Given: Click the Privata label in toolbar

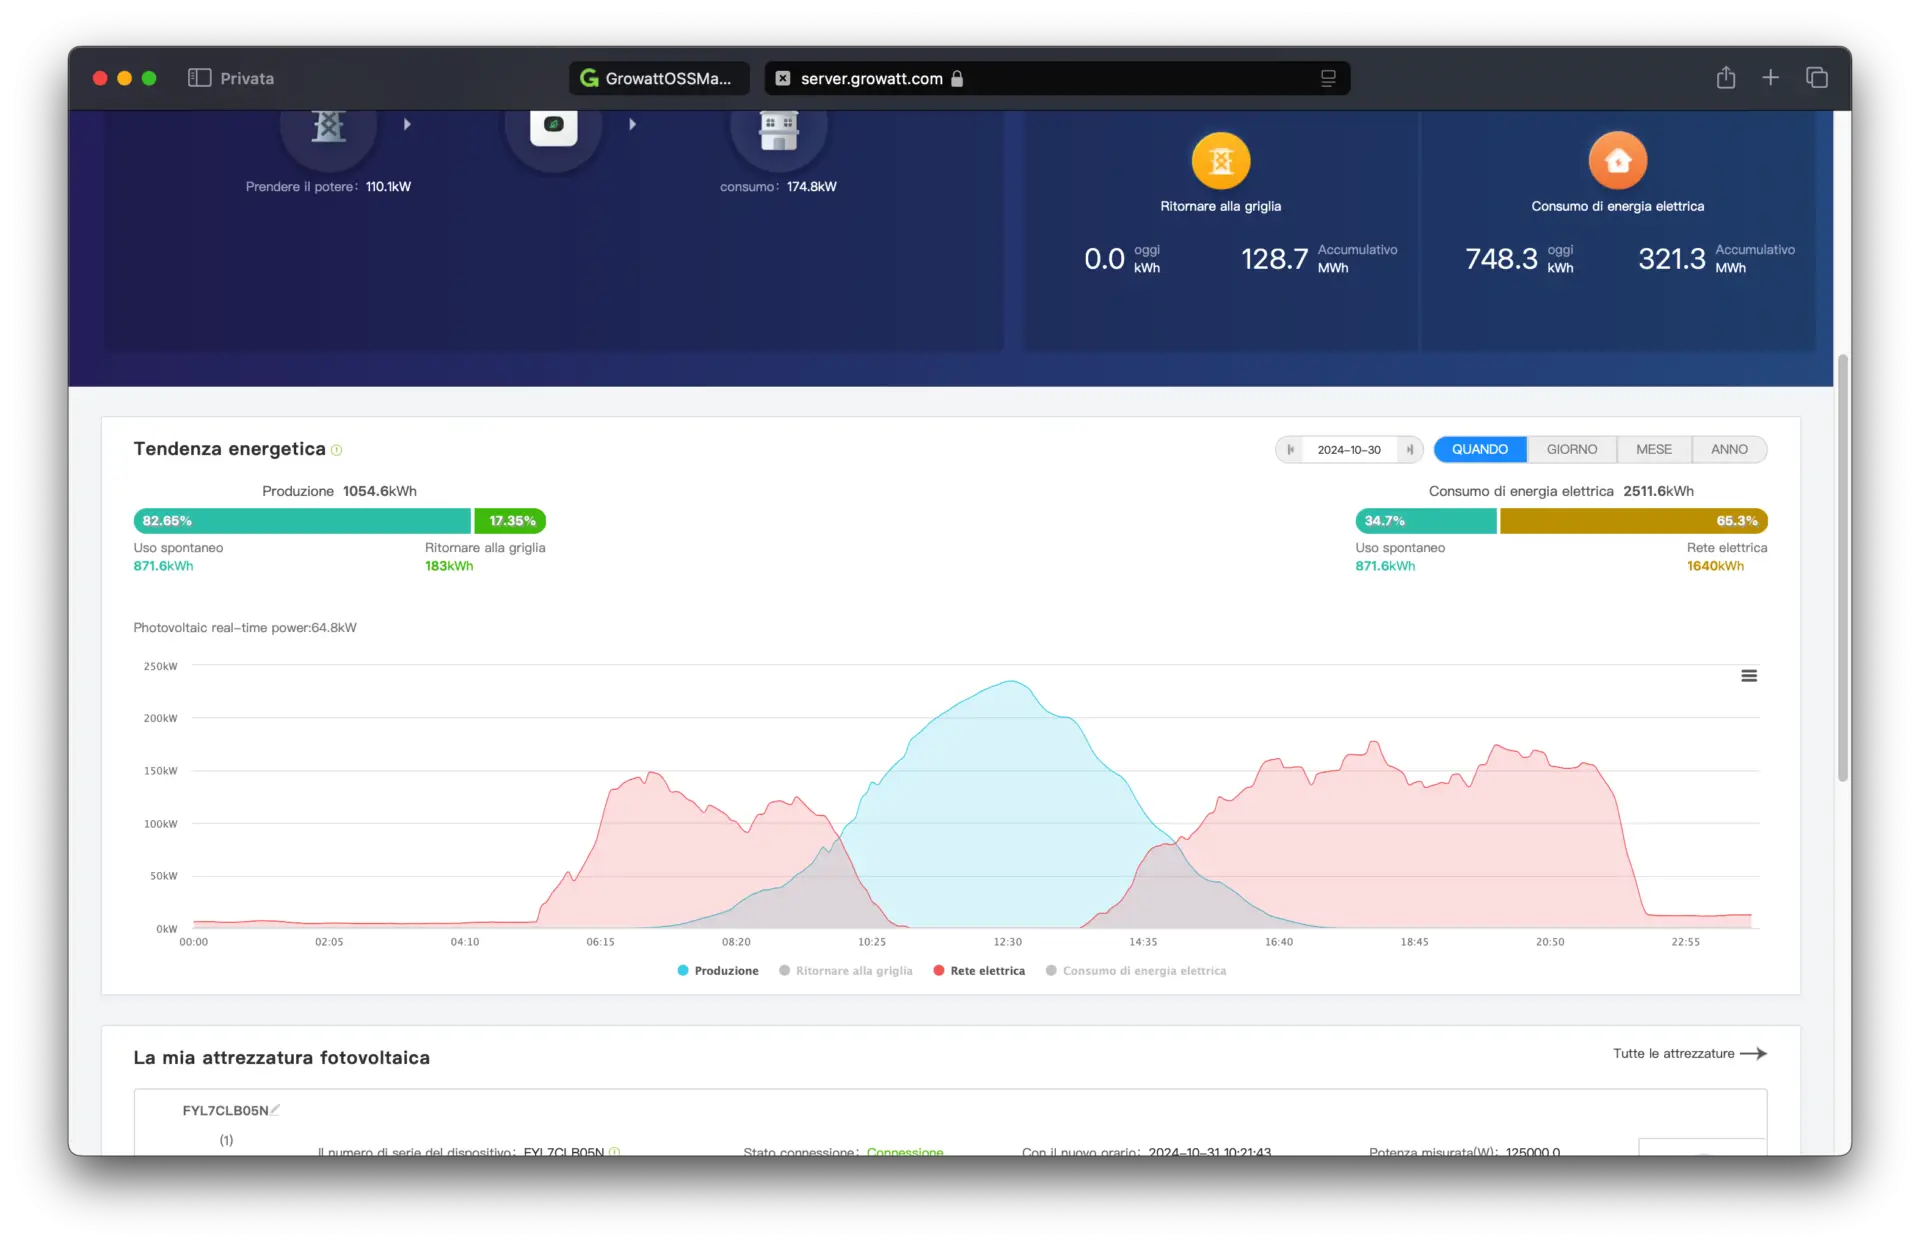Looking at the screenshot, I should pyautogui.click(x=247, y=78).
